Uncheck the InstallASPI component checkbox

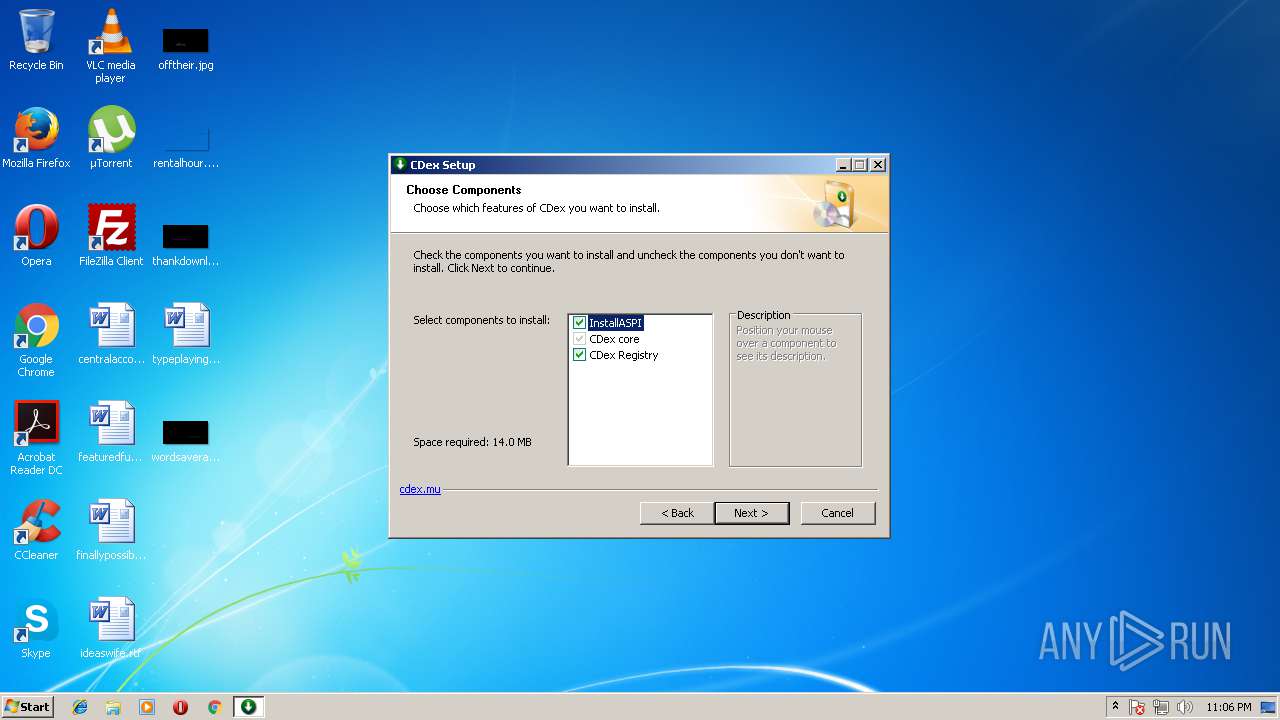click(579, 323)
